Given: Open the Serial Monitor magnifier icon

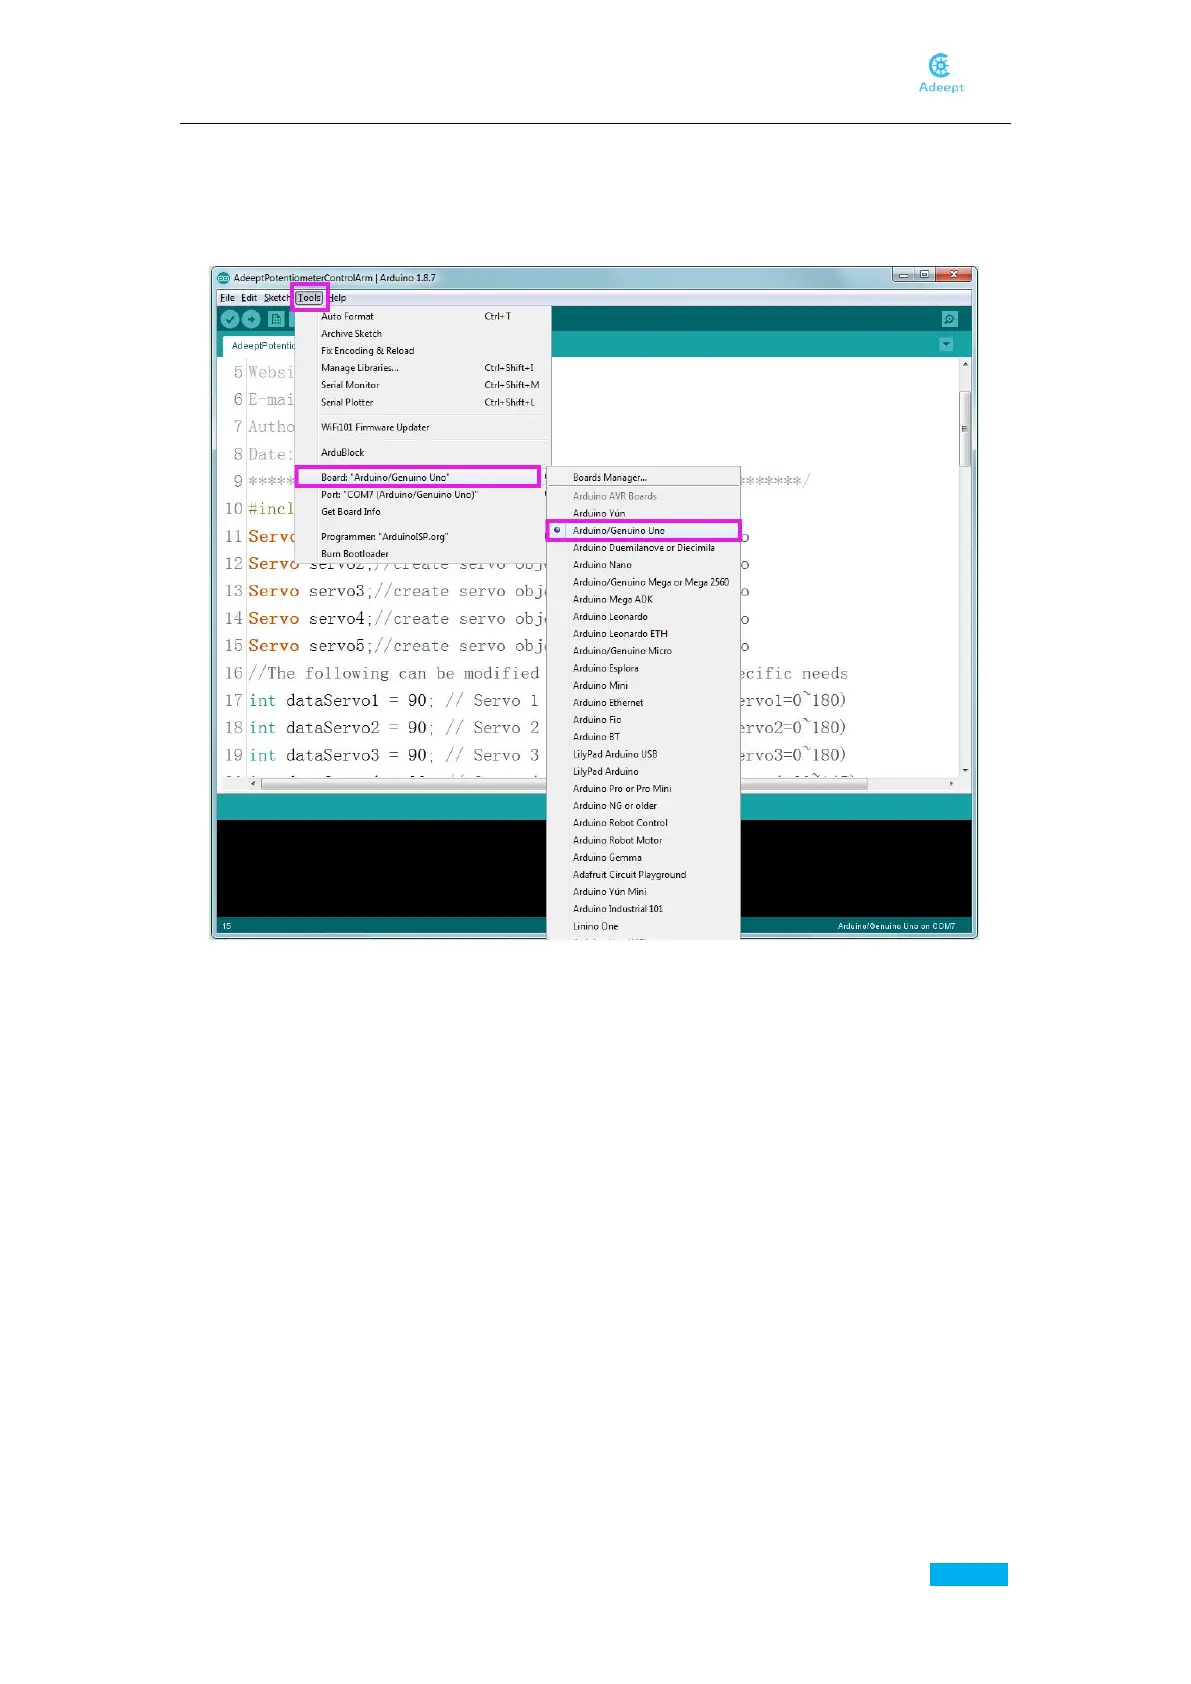Looking at the screenshot, I should 950,319.
